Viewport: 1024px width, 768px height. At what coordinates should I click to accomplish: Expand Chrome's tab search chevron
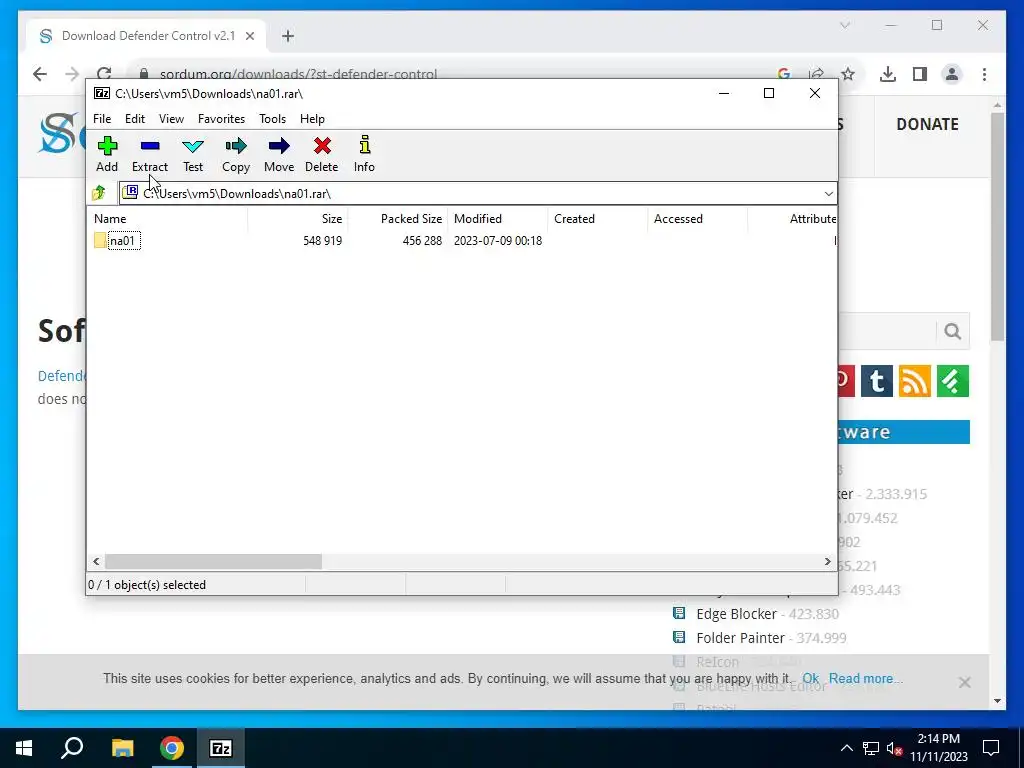(844, 25)
